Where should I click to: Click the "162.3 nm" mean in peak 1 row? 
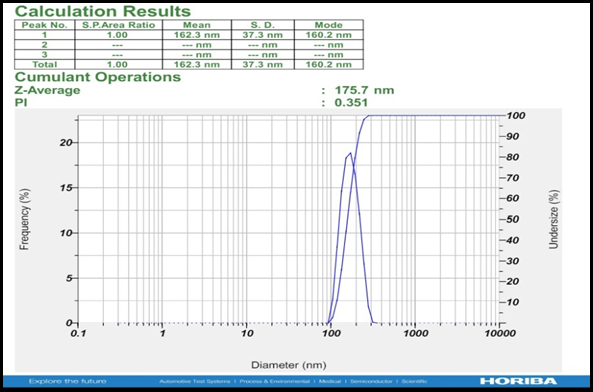point(197,35)
